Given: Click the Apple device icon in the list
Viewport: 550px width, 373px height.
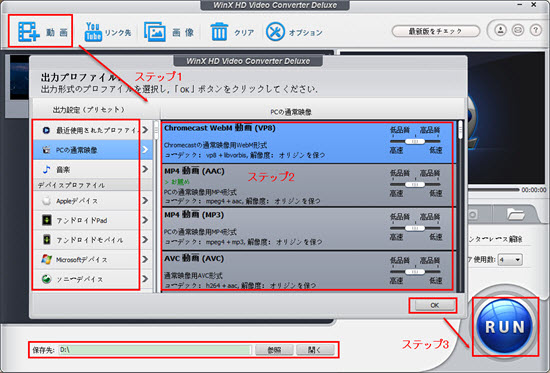Looking at the screenshot, I should click(x=46, y=201).
